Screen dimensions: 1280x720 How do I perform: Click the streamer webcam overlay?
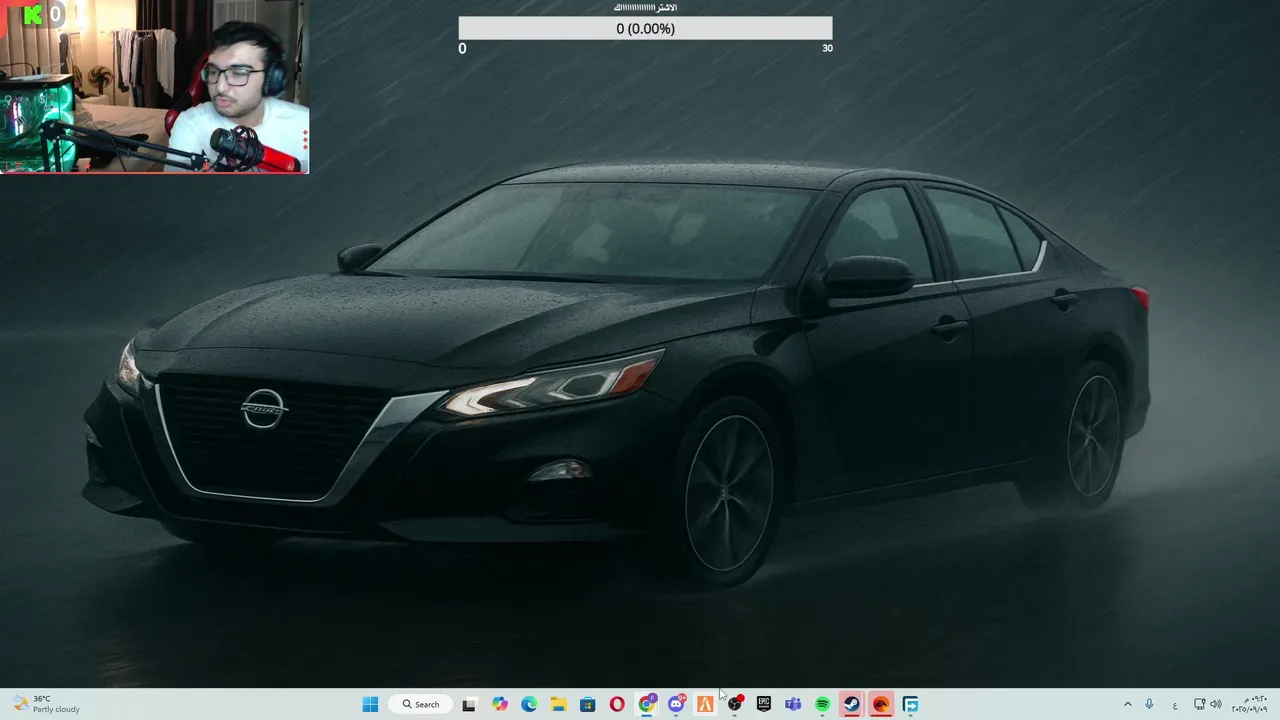pyautogui.click(x=155, y=87)
